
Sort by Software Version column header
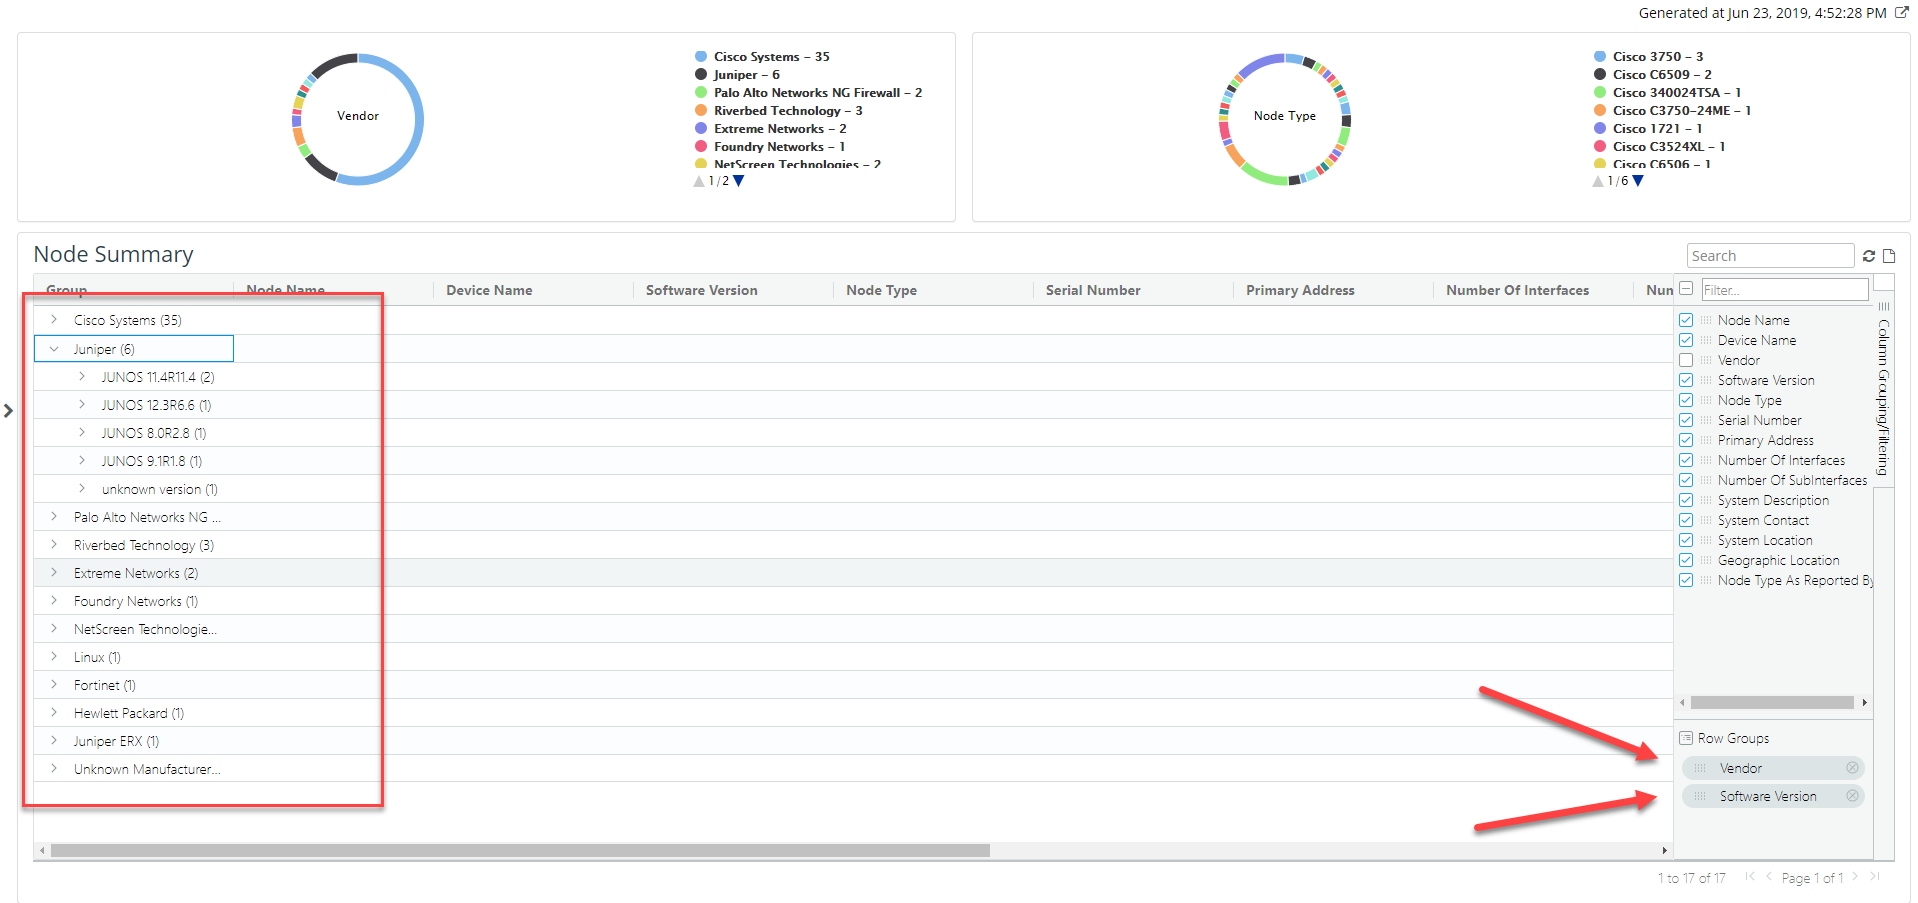(701, 290)
